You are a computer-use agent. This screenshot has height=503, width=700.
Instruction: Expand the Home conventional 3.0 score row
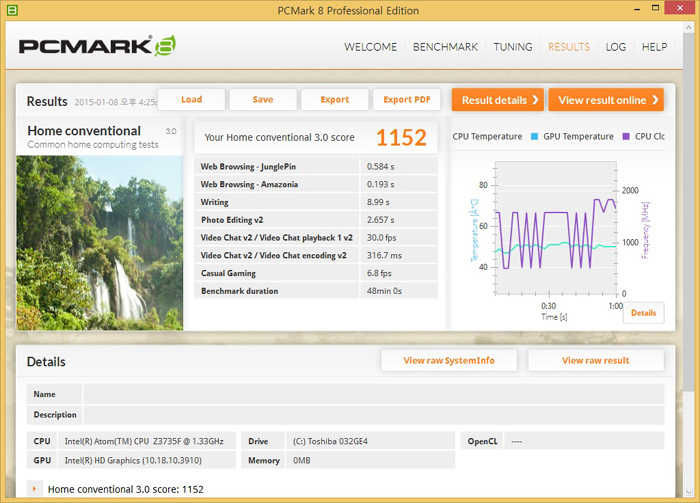37,489
